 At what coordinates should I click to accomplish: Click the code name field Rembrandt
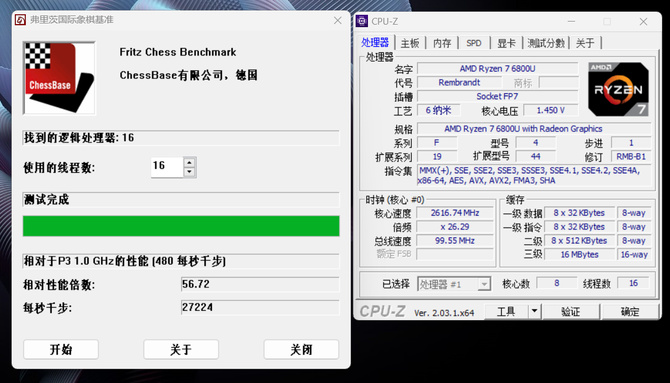[459, 82]
